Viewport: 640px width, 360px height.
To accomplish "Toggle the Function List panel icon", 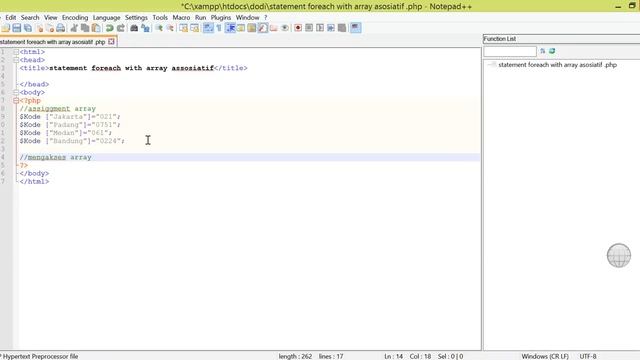I will pyautogui.click(x=263, y=28).
